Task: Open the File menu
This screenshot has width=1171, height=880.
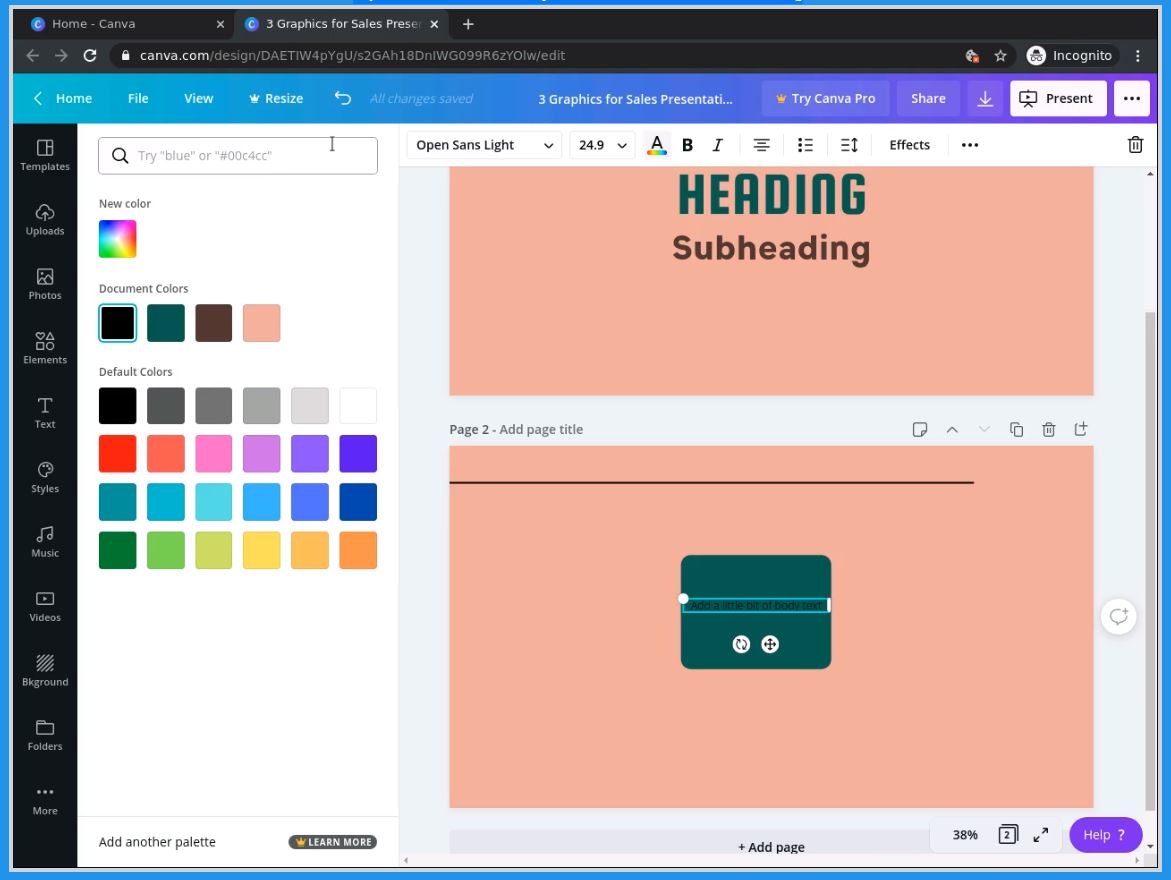Action: point(138,98)
